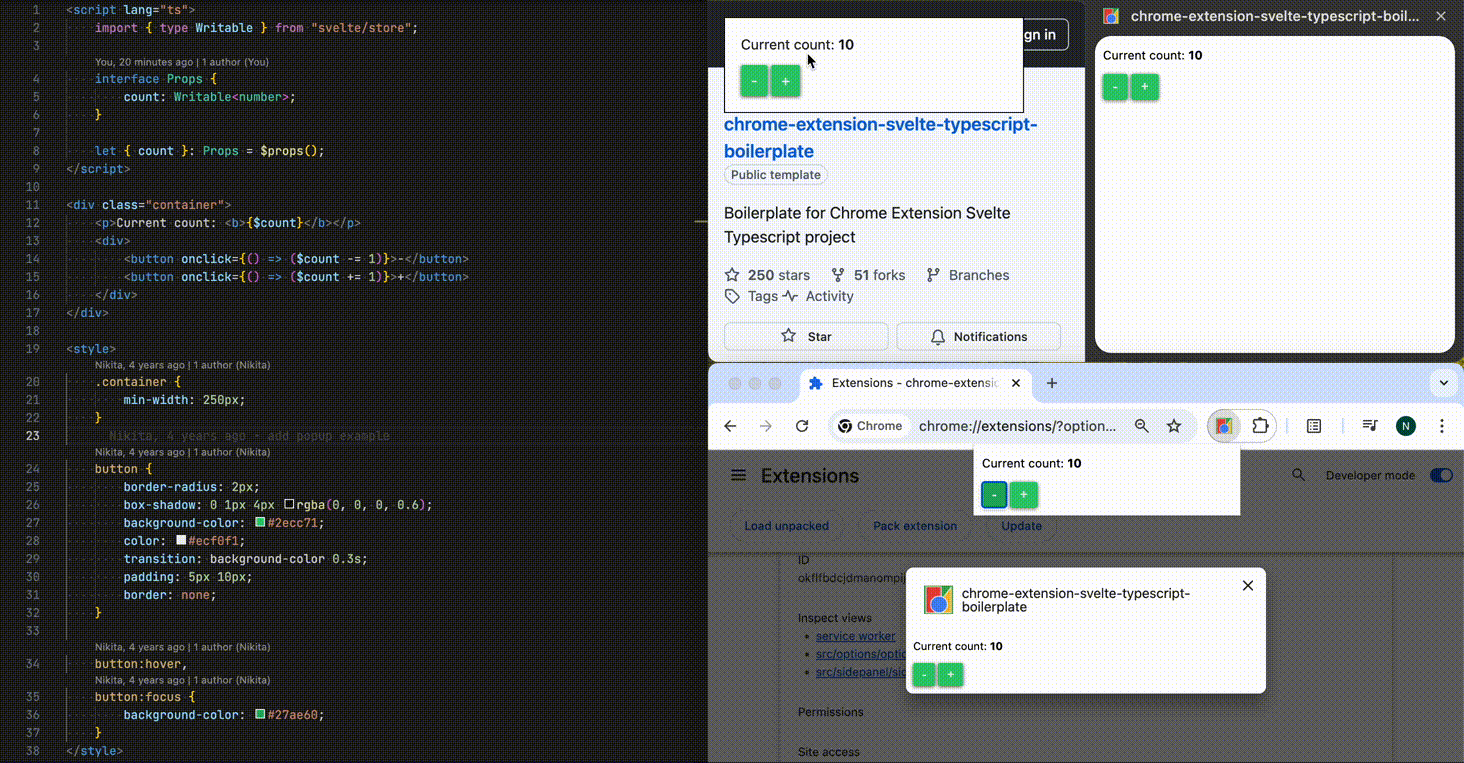Image resolution: width=1464 pixels, height=763 pixels.
Task: Click the plus button in the toolbar popup
Action: pos(1023,495)
